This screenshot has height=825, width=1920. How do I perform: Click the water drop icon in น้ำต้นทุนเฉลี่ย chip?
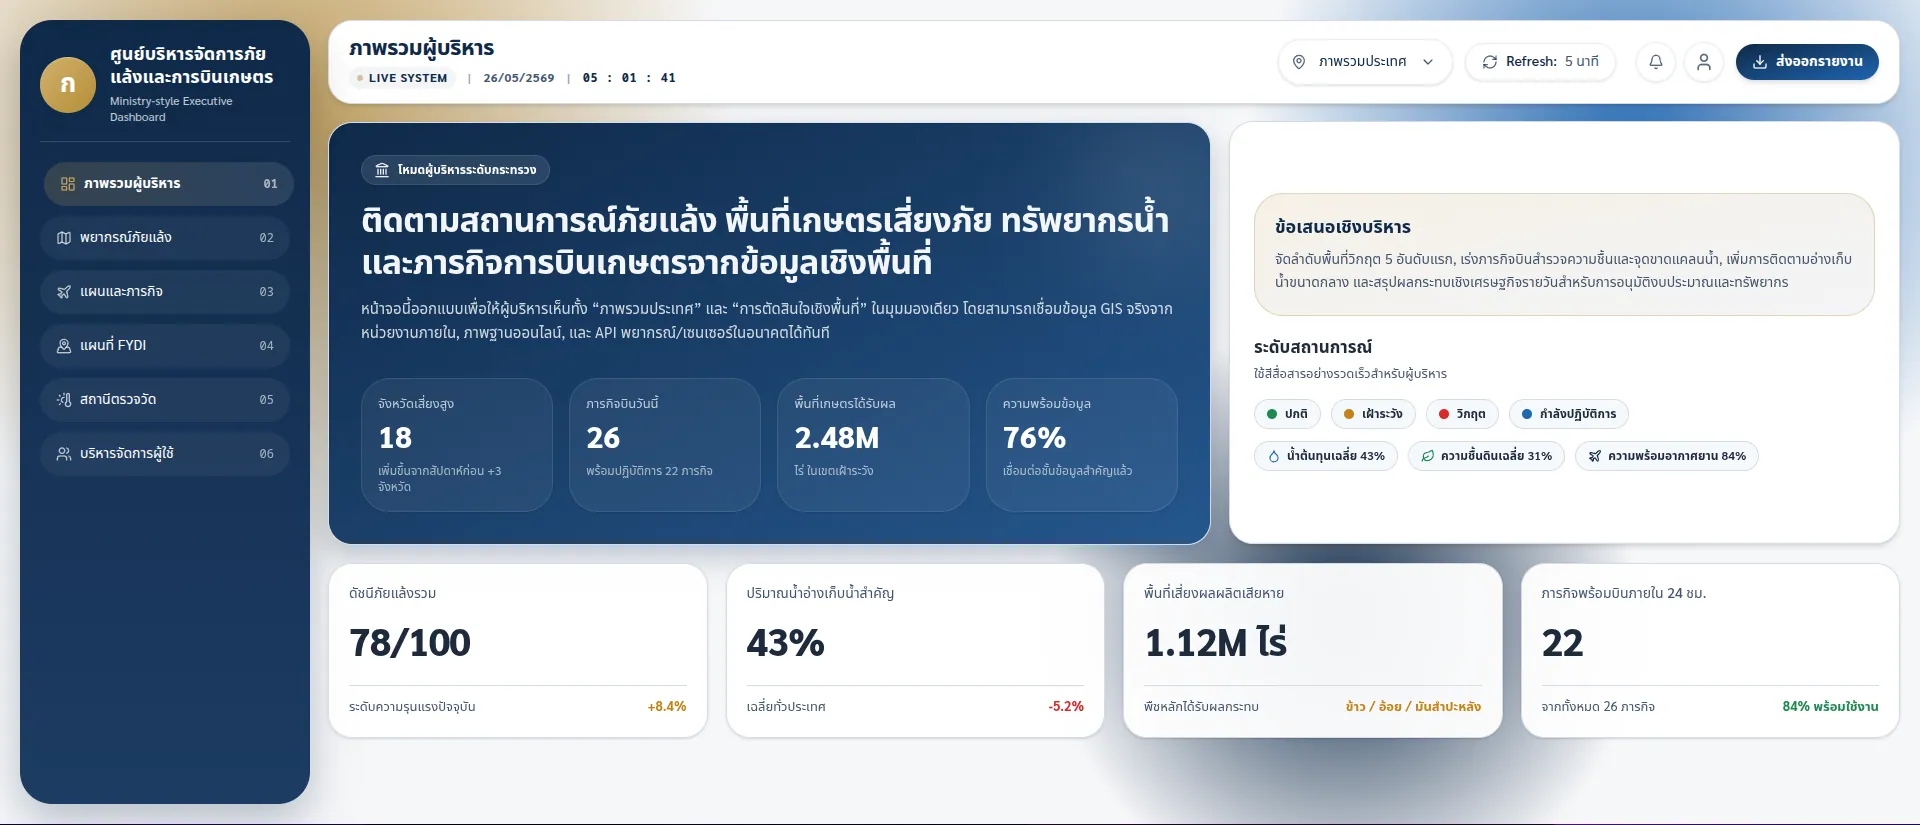point(1274,456)
